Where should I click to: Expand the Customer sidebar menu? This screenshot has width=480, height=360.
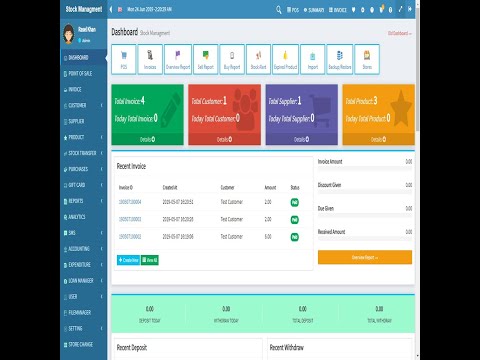pos(83,105)
